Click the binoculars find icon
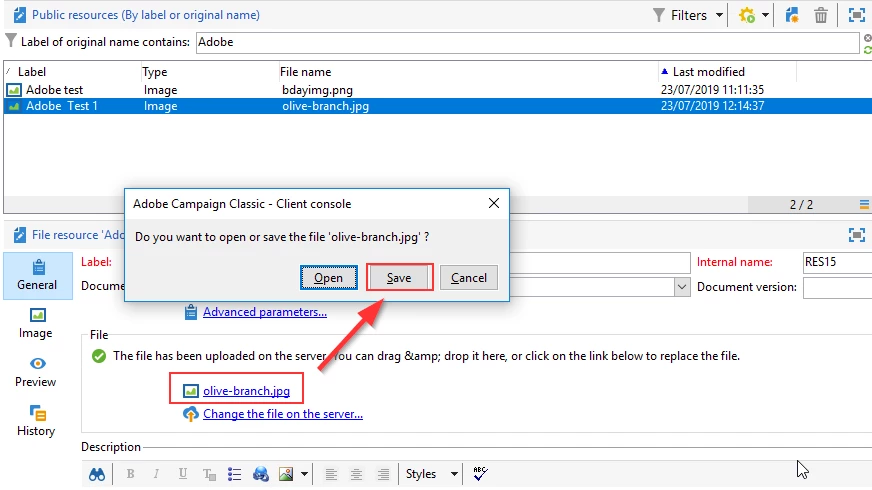 (x=97, y=474)
